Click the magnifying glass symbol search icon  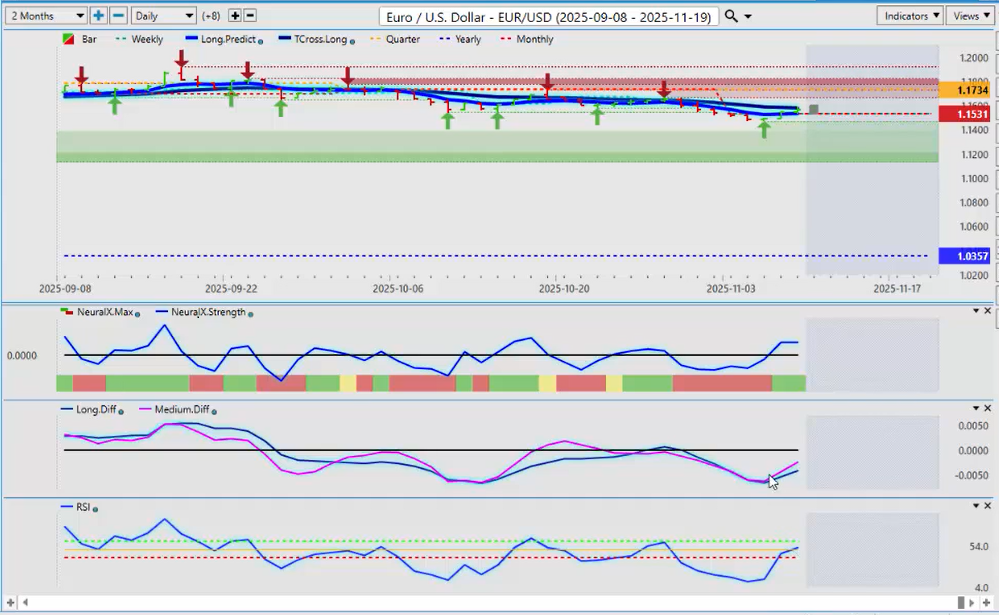731,16
